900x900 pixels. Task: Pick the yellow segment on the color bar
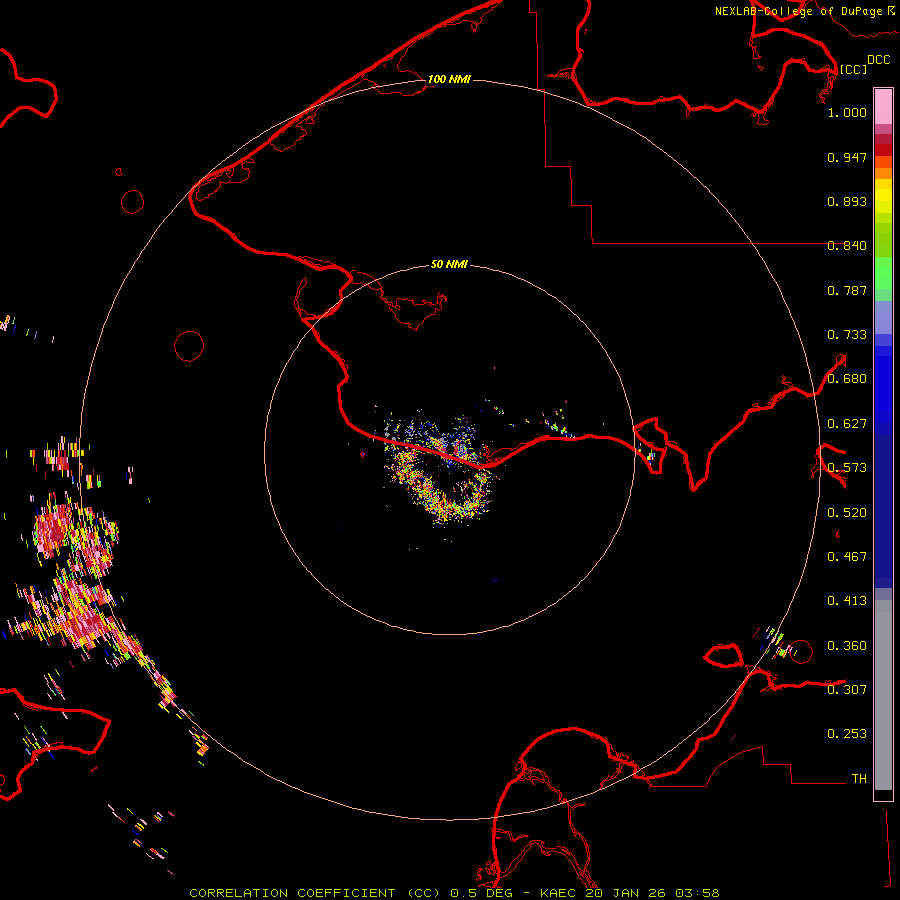pos(883,200)
